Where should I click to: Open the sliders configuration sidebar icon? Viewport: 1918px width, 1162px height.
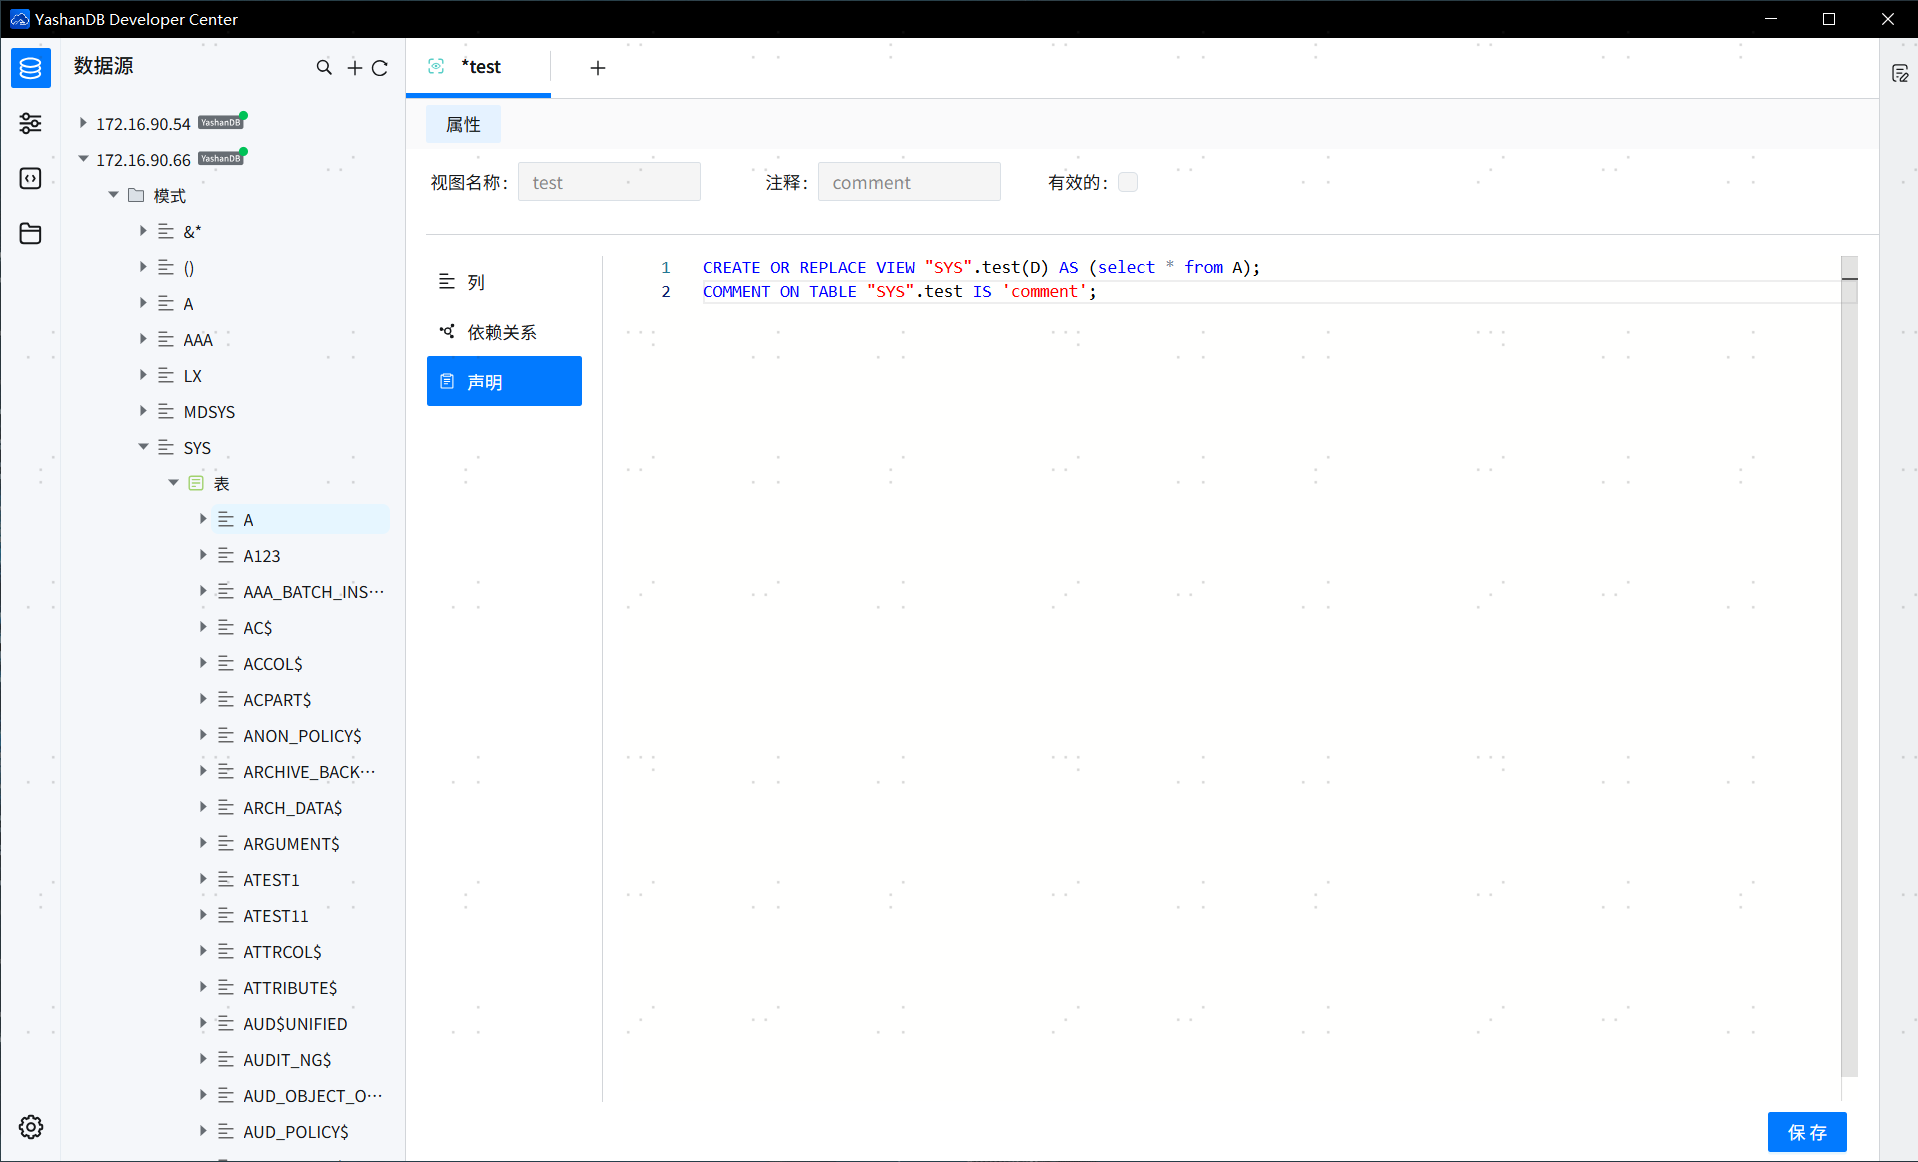click(30, 123)
